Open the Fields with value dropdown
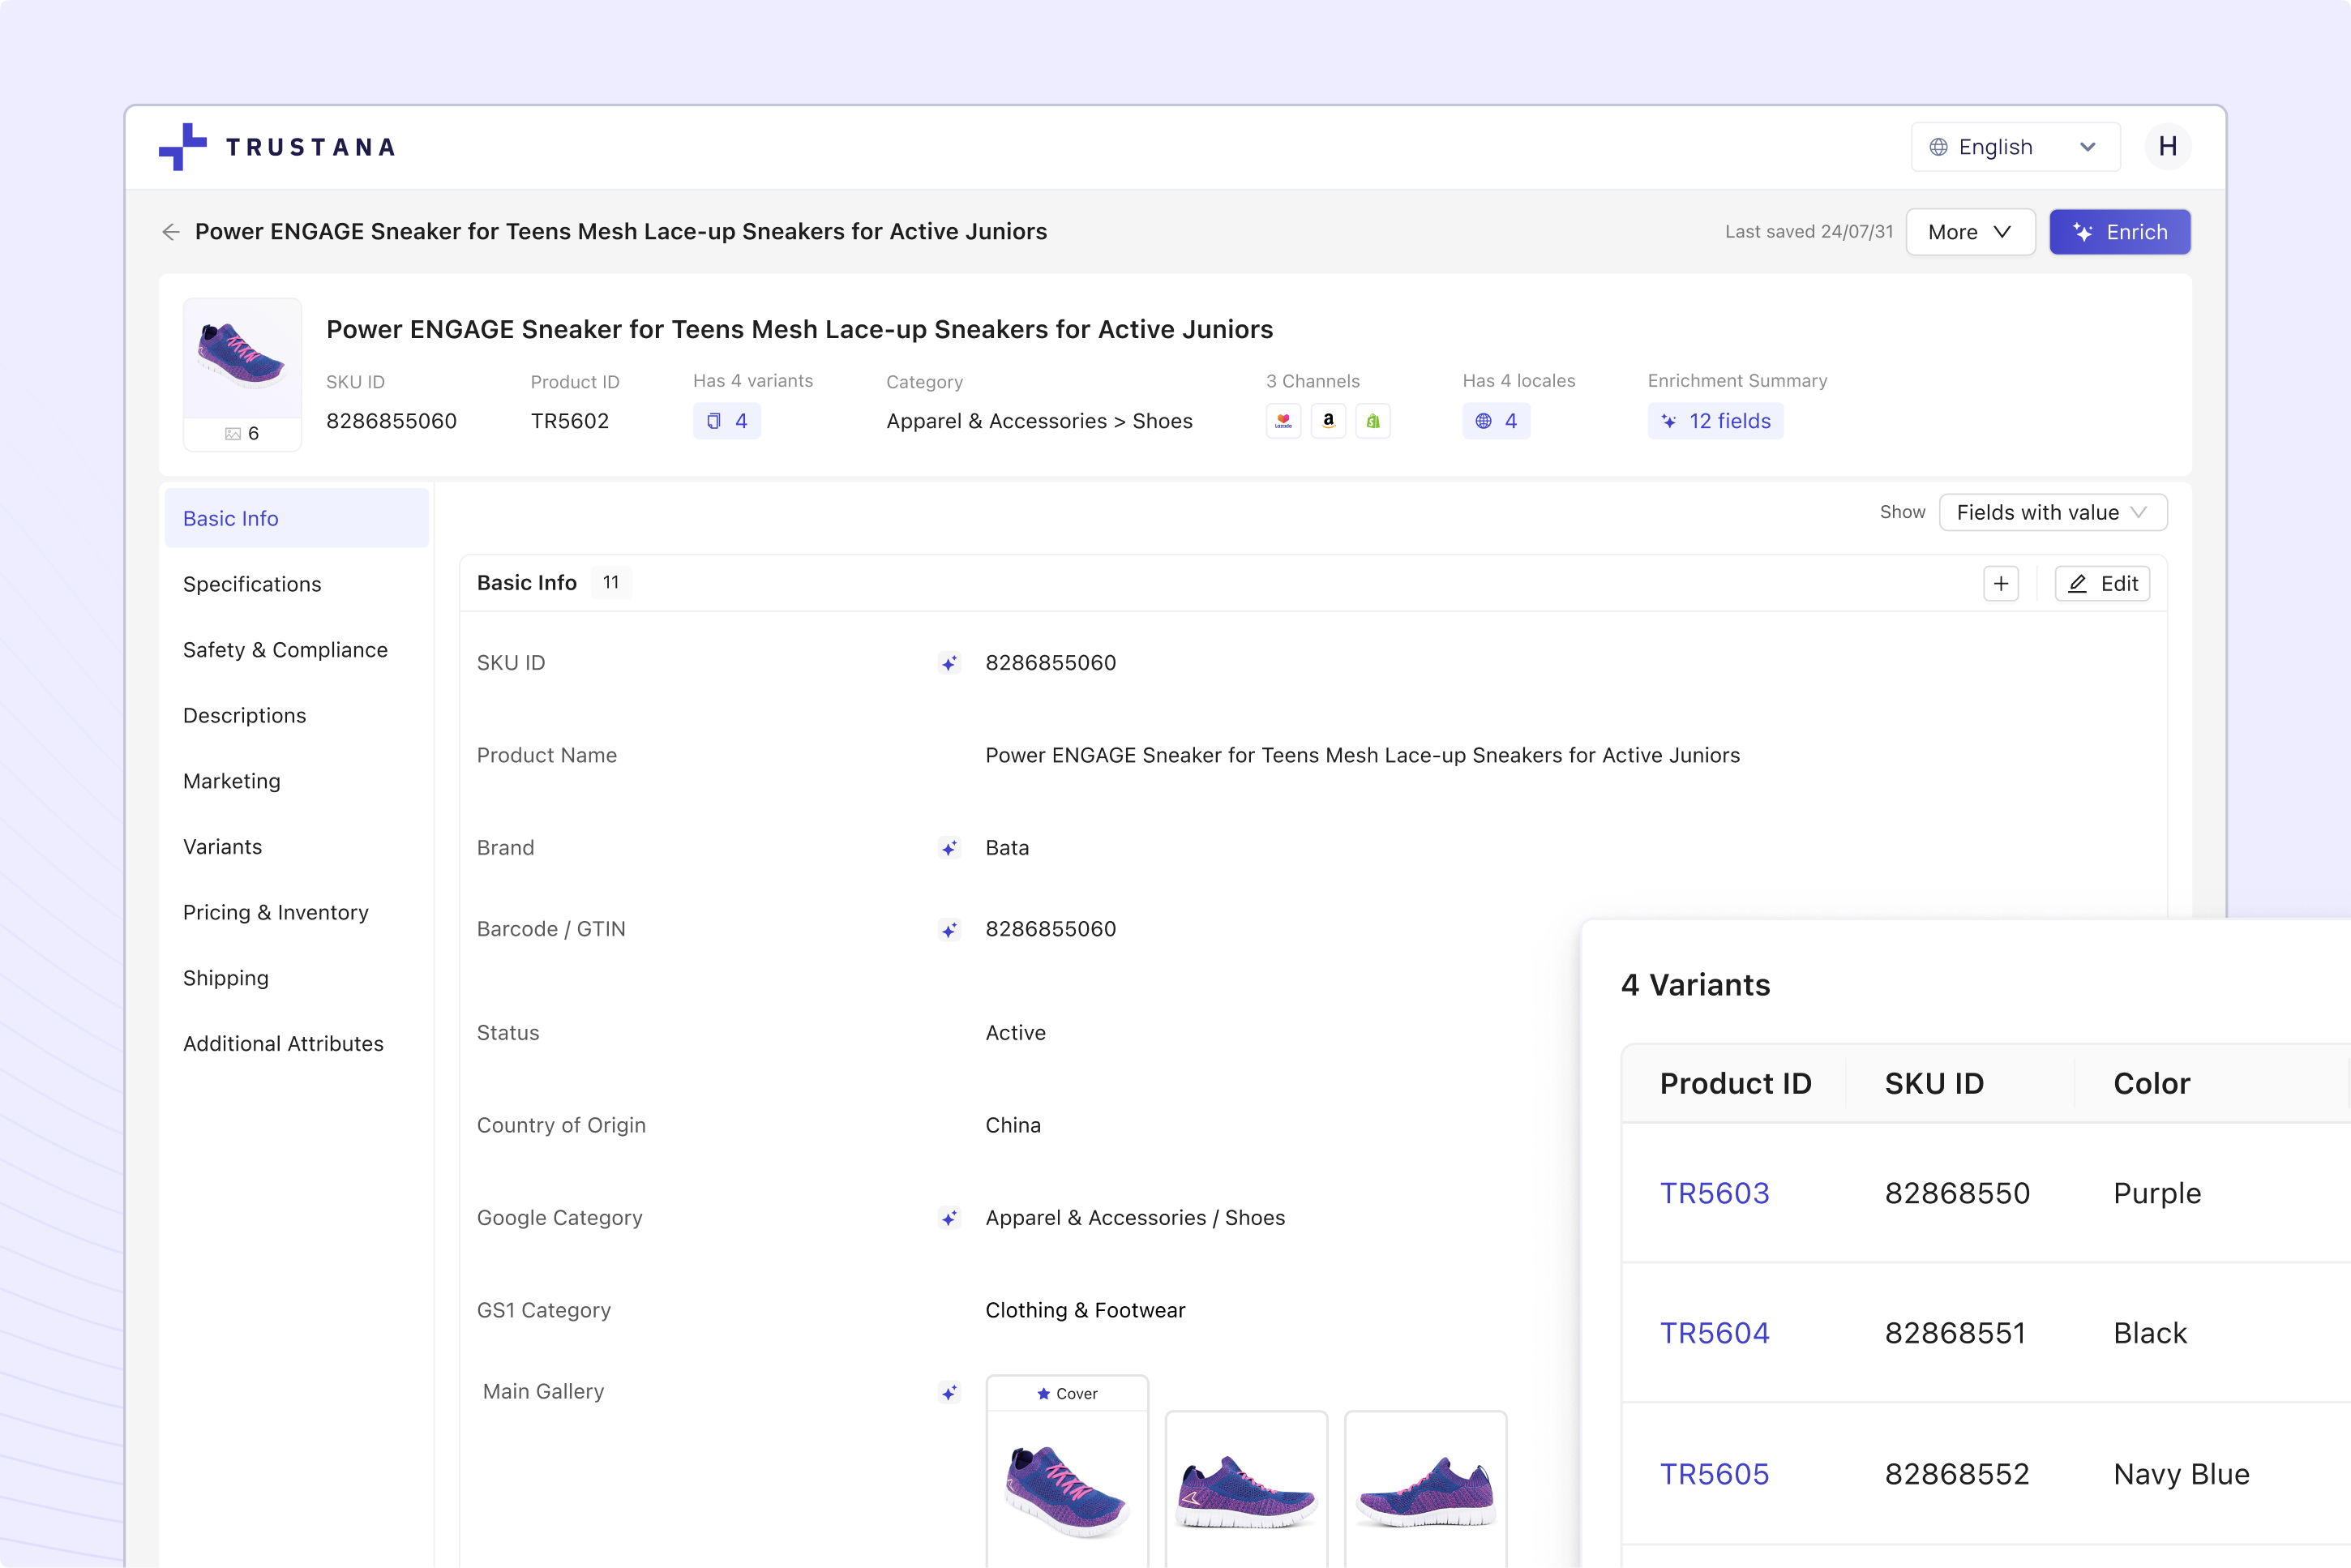This screenshot has width=2351, height=1568. pos(2052,512)
